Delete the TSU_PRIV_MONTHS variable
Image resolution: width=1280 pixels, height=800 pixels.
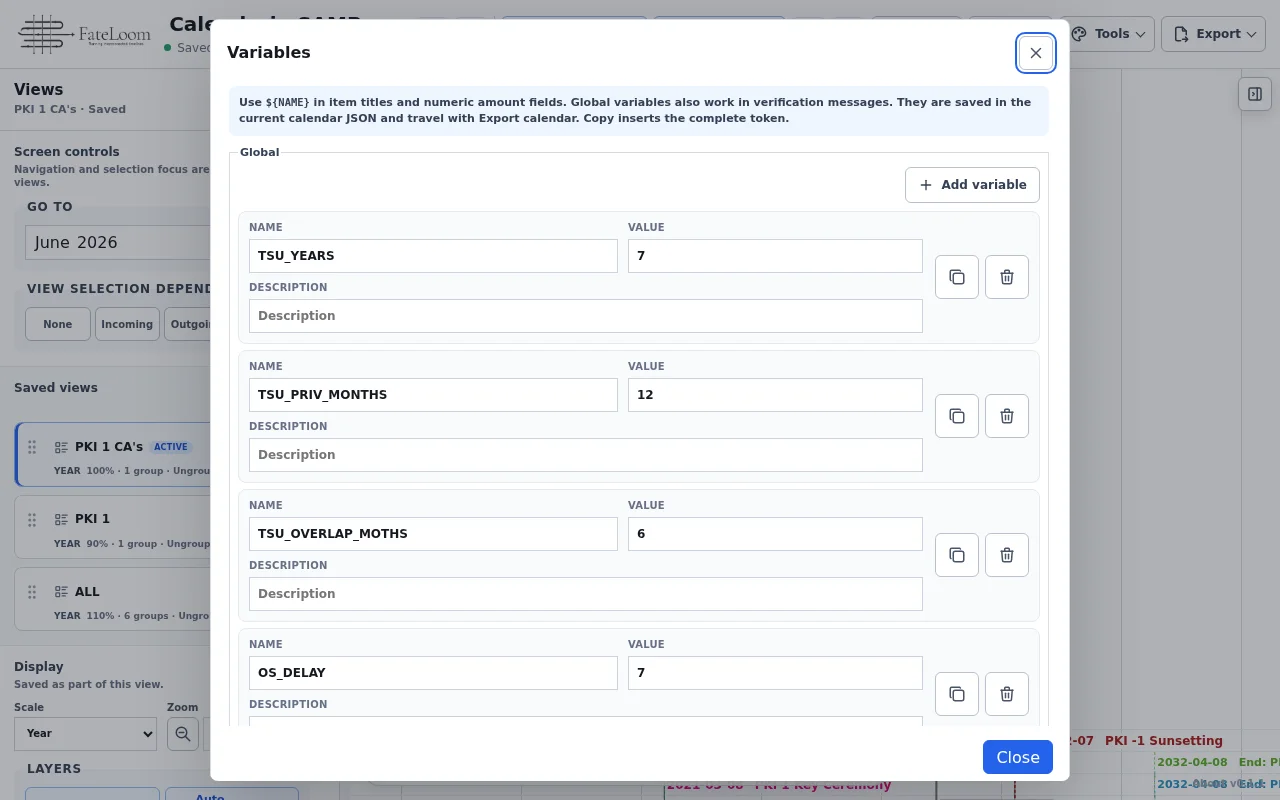1006,416
